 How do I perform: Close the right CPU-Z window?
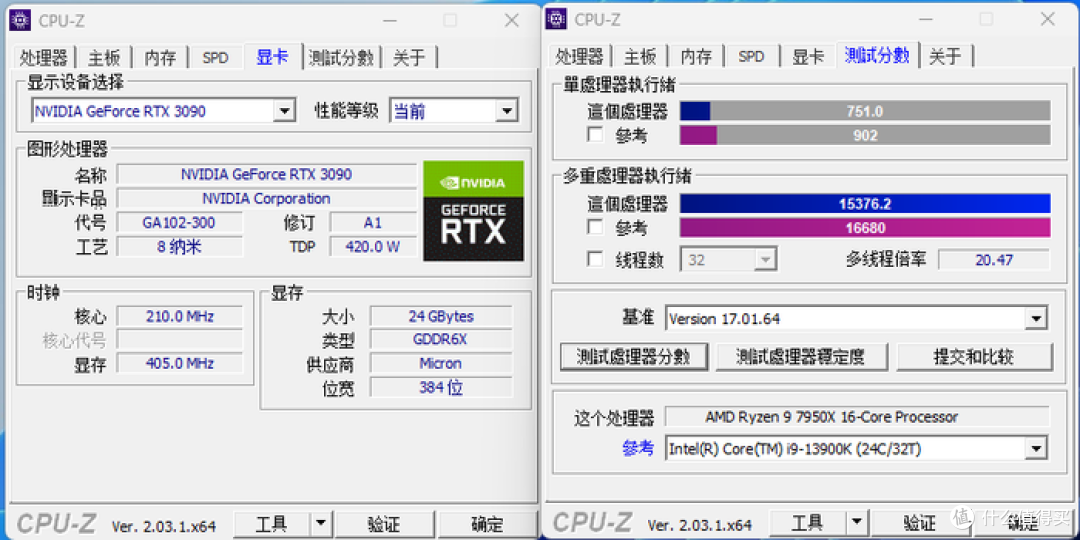[1047, 20]
